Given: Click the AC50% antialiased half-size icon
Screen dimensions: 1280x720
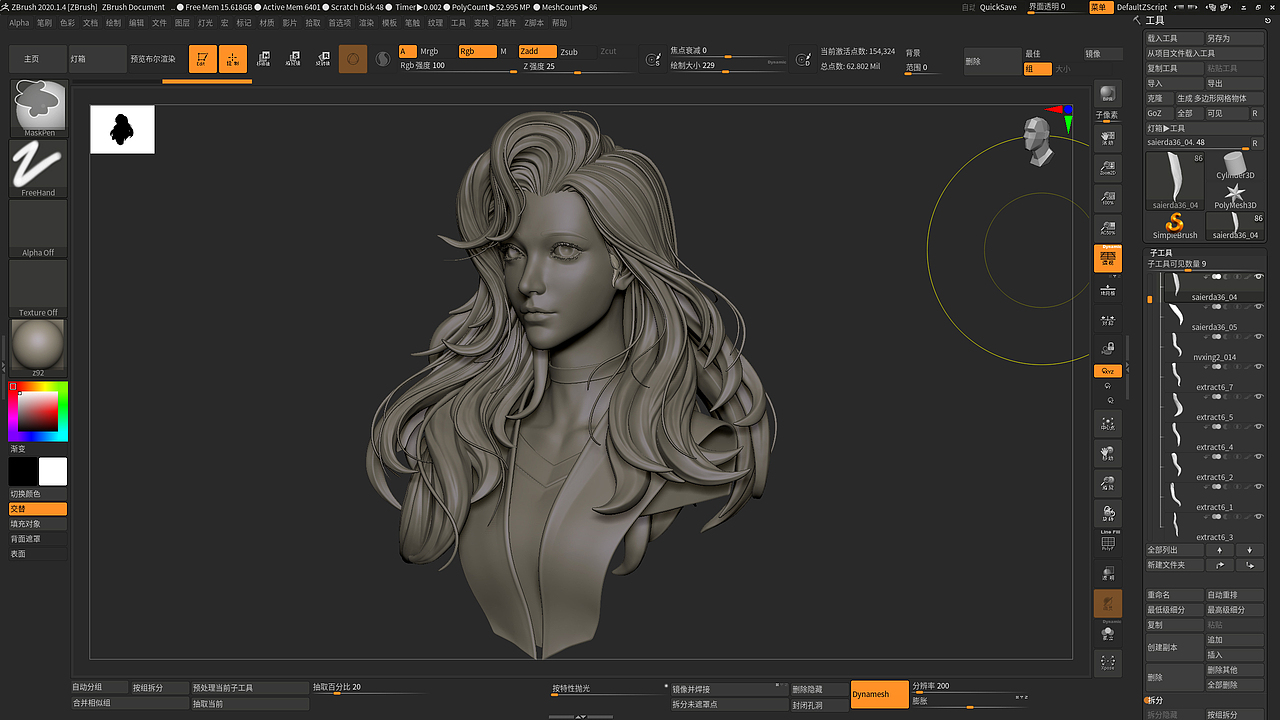Looking at the screenshot, I should (x=1107, y=228).
